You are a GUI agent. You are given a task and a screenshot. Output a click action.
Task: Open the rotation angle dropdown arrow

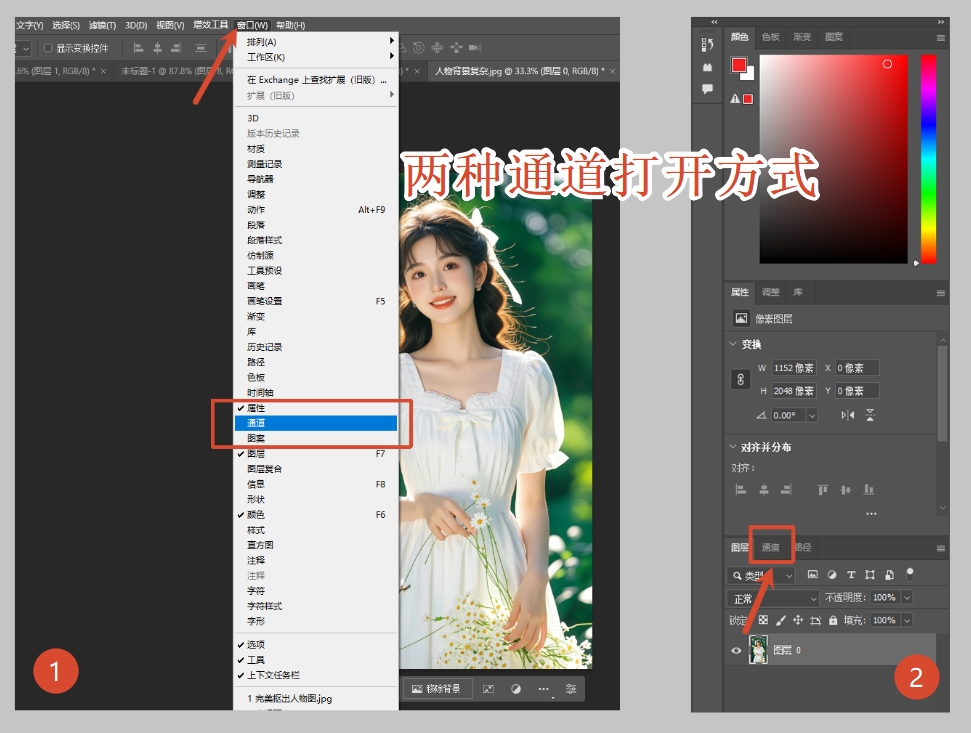coord(811,415)
